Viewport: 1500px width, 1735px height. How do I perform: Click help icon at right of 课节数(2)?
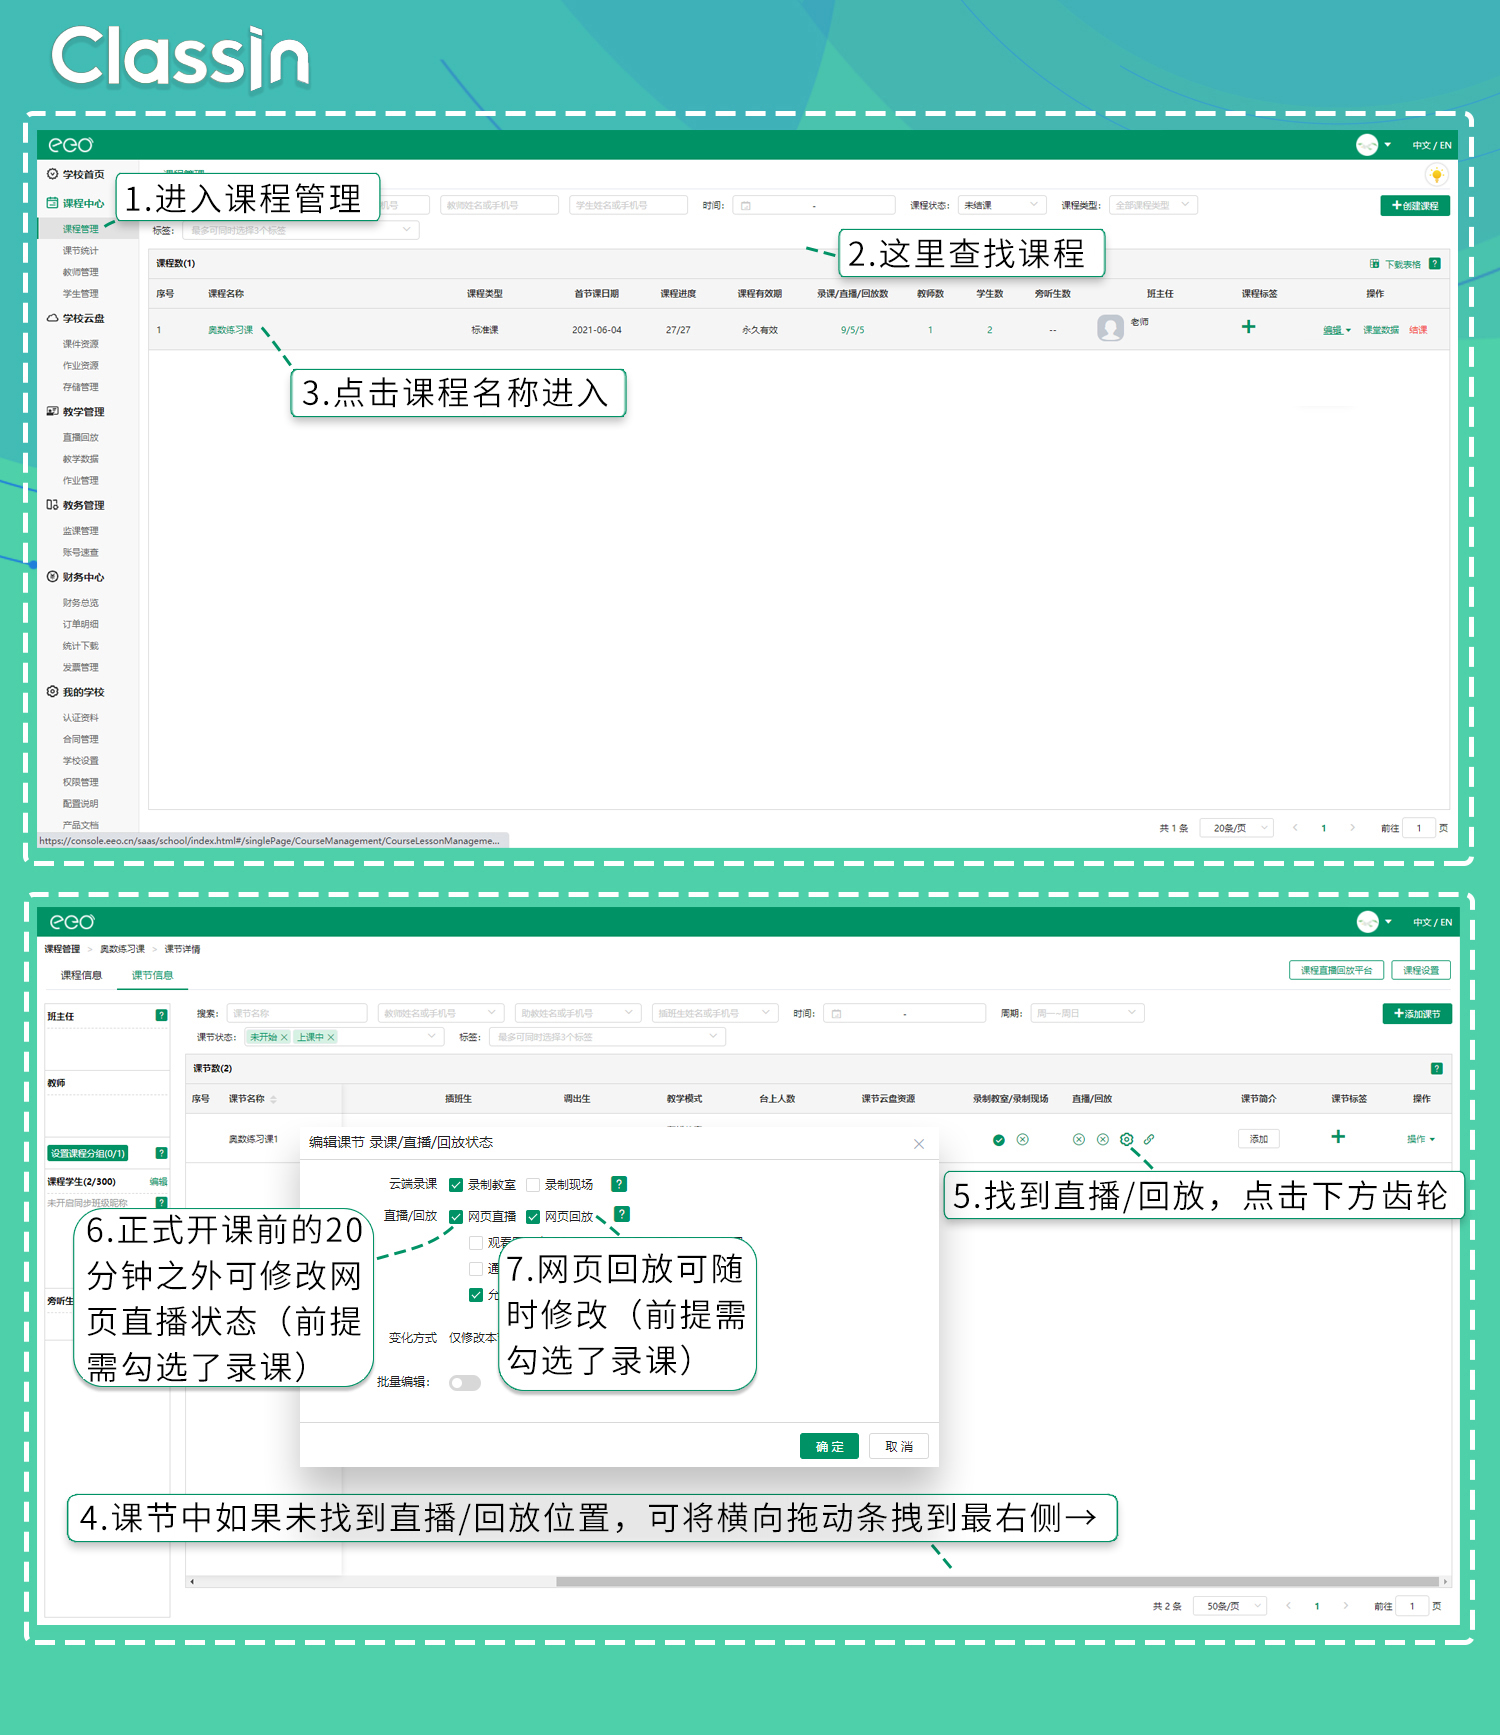coord(1437,1069)
